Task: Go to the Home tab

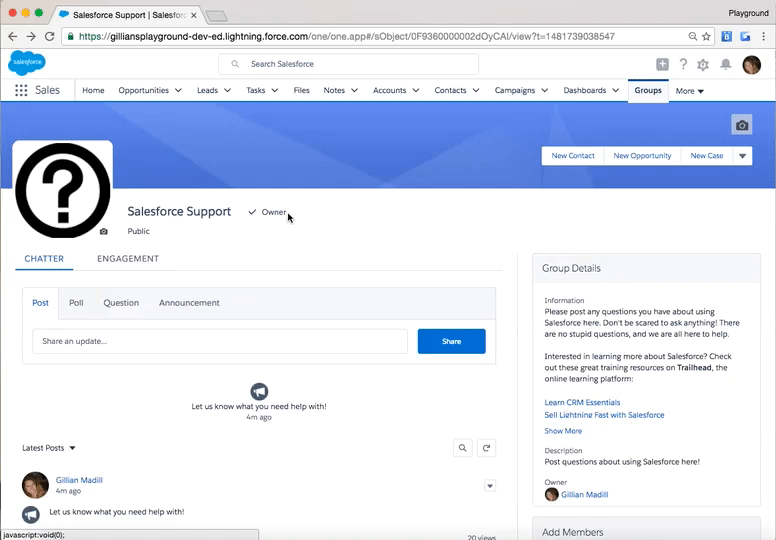Action: click(x=93, y=90)
